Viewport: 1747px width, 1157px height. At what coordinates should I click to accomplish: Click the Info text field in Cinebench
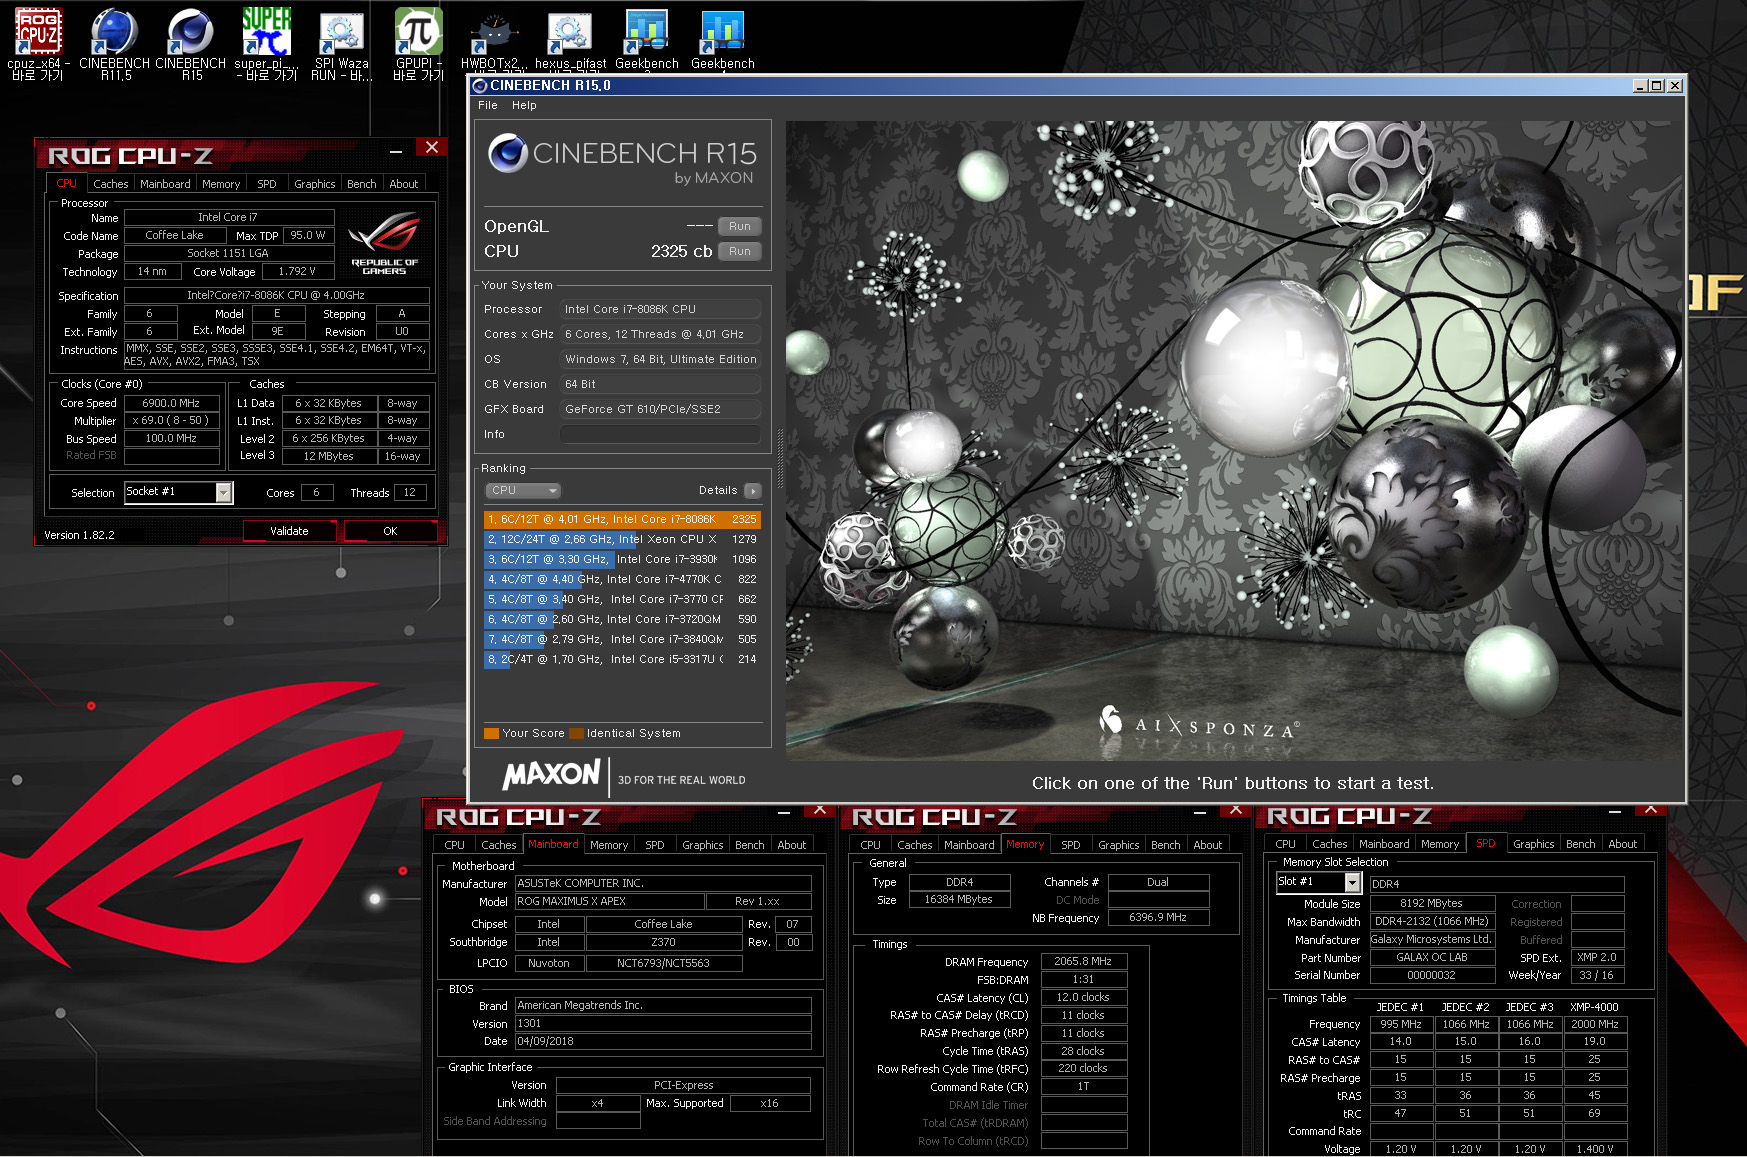pyautogui.click(x=661, y=434)
